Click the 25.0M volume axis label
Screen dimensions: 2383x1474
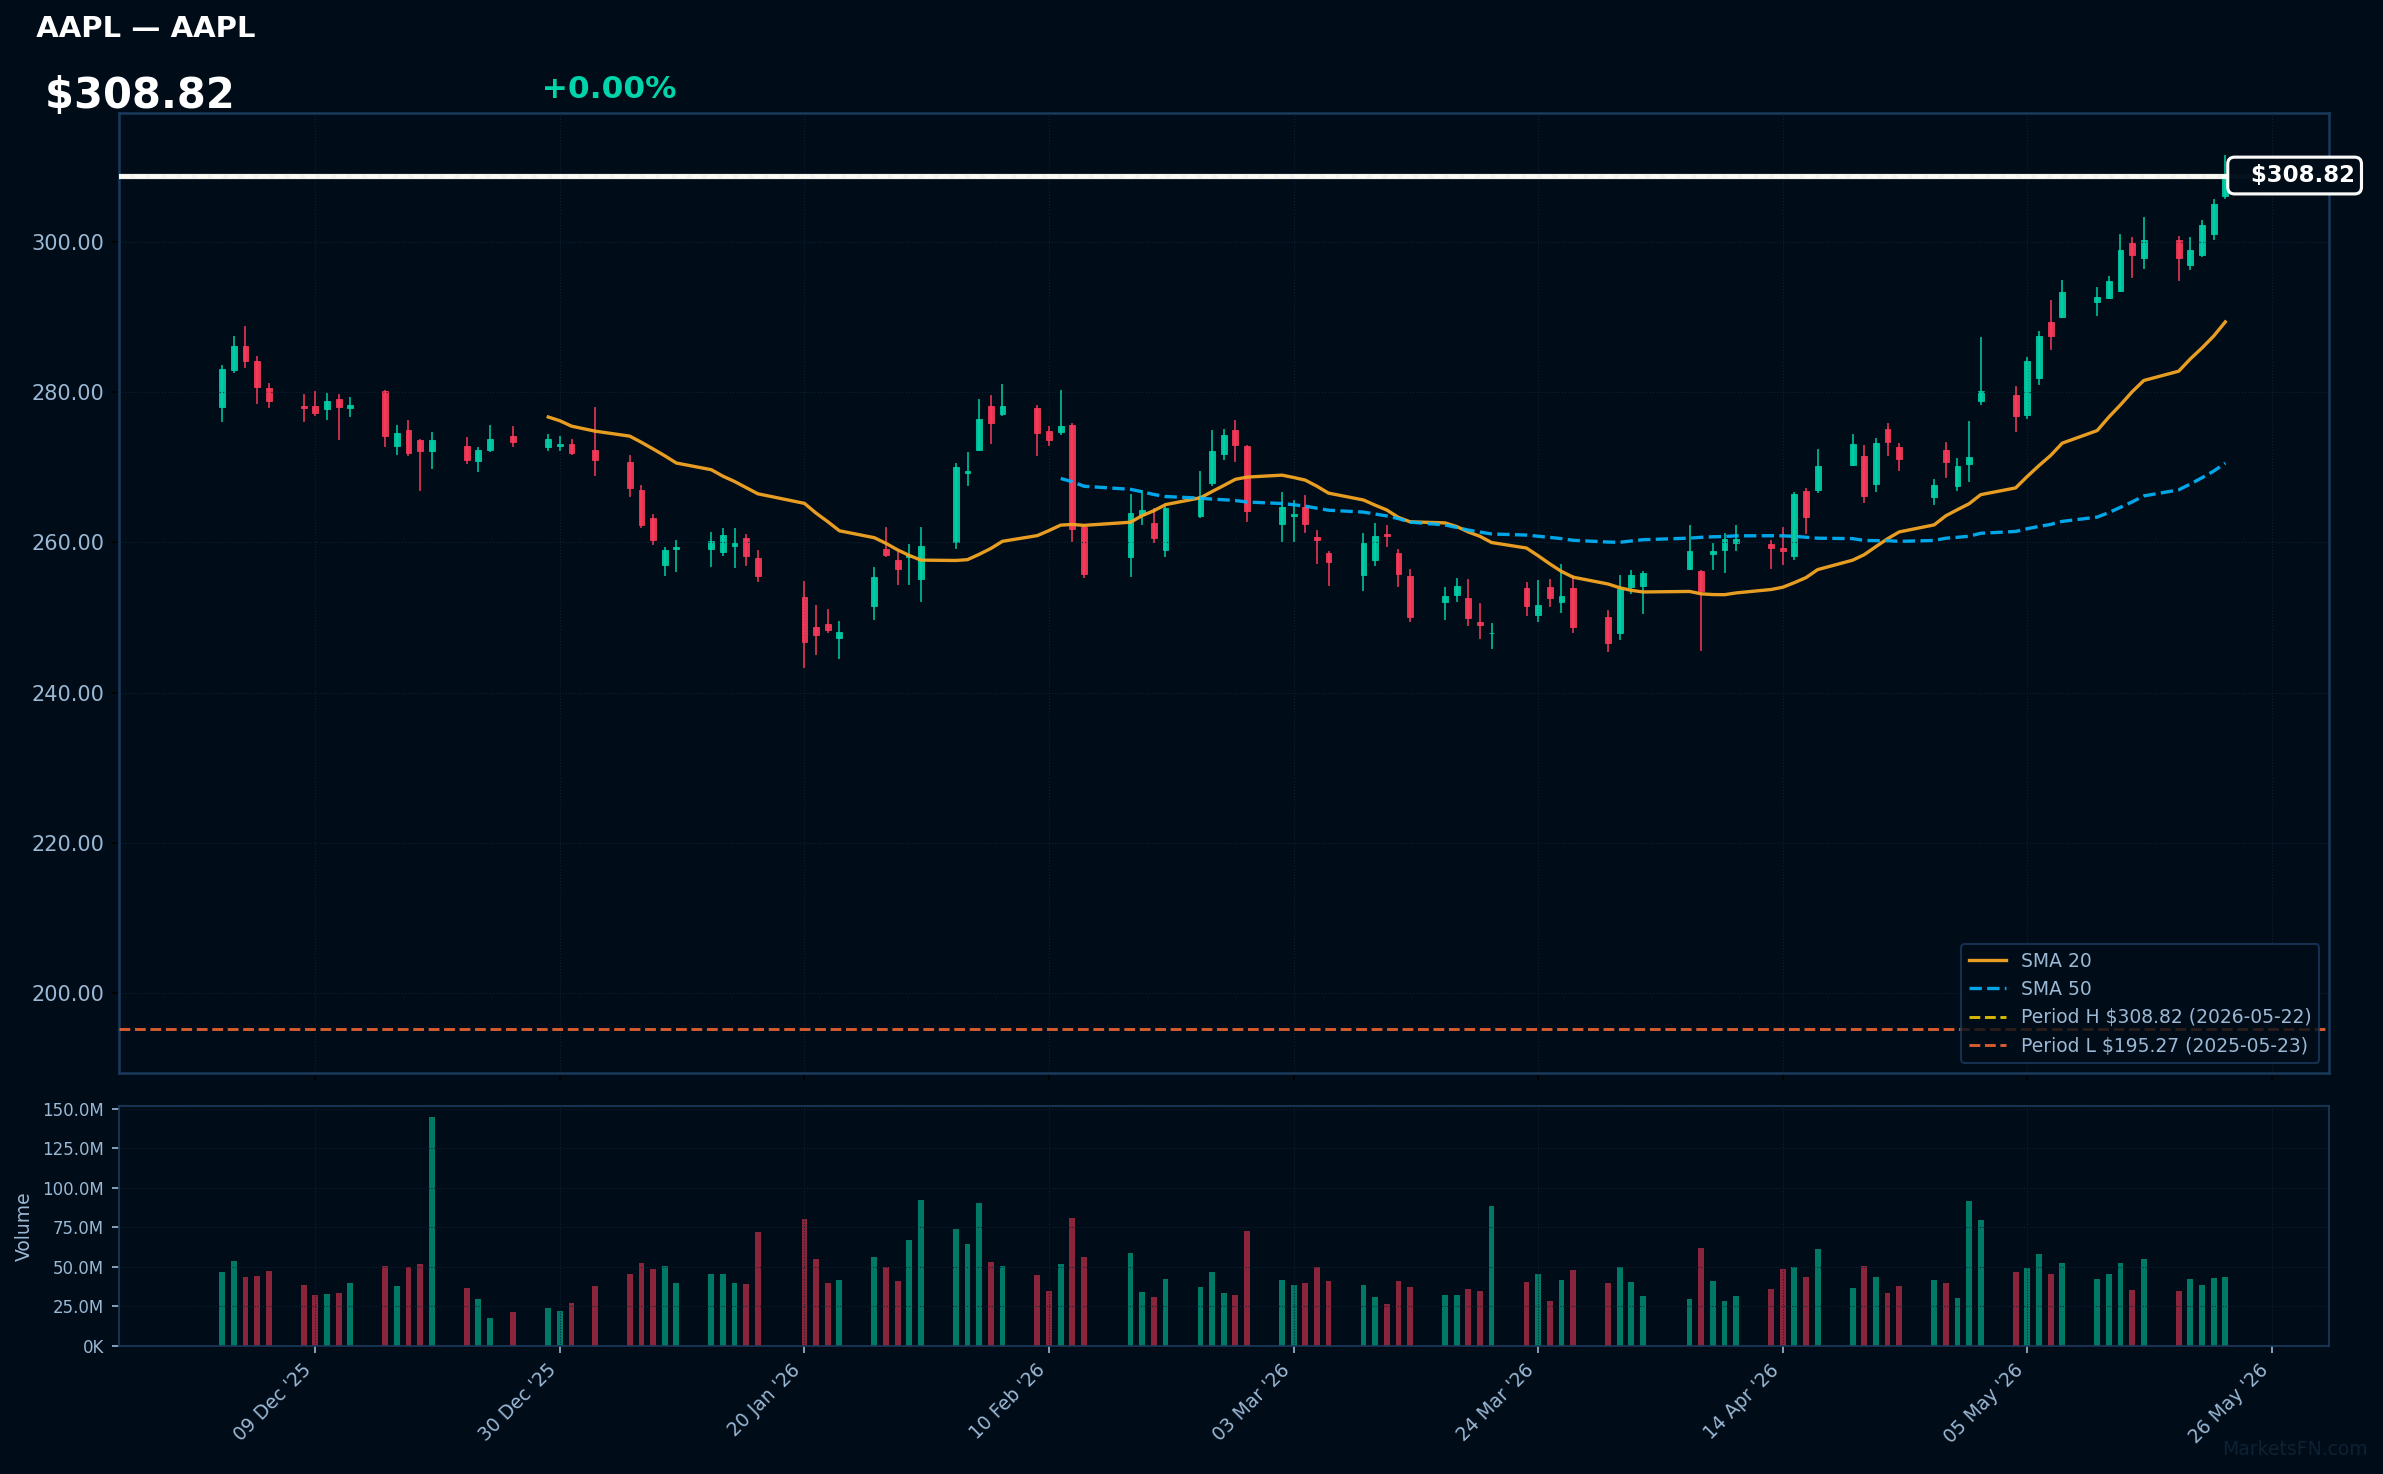[x=77, y=1307]
